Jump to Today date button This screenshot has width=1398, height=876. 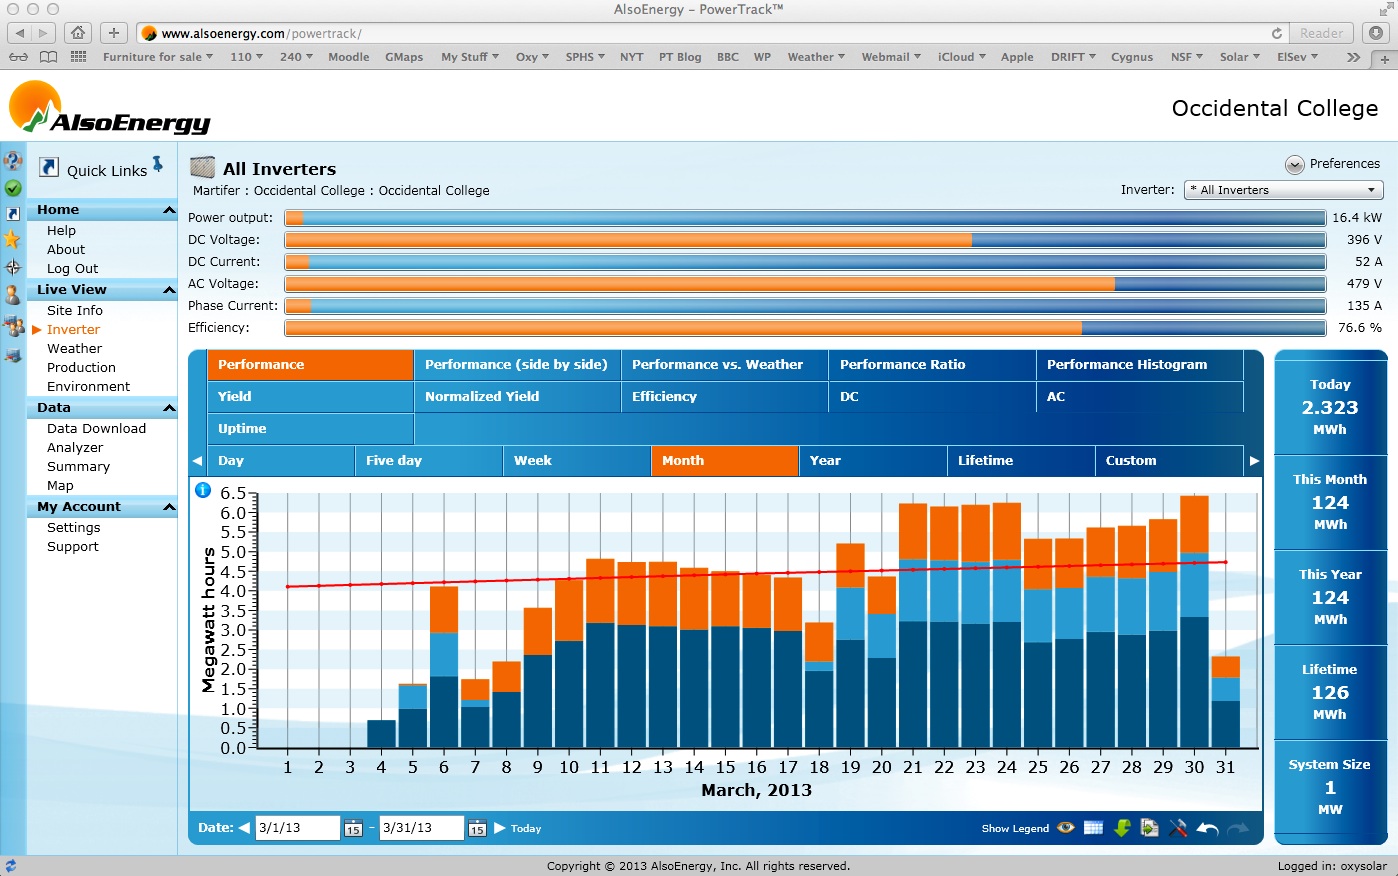526,828
